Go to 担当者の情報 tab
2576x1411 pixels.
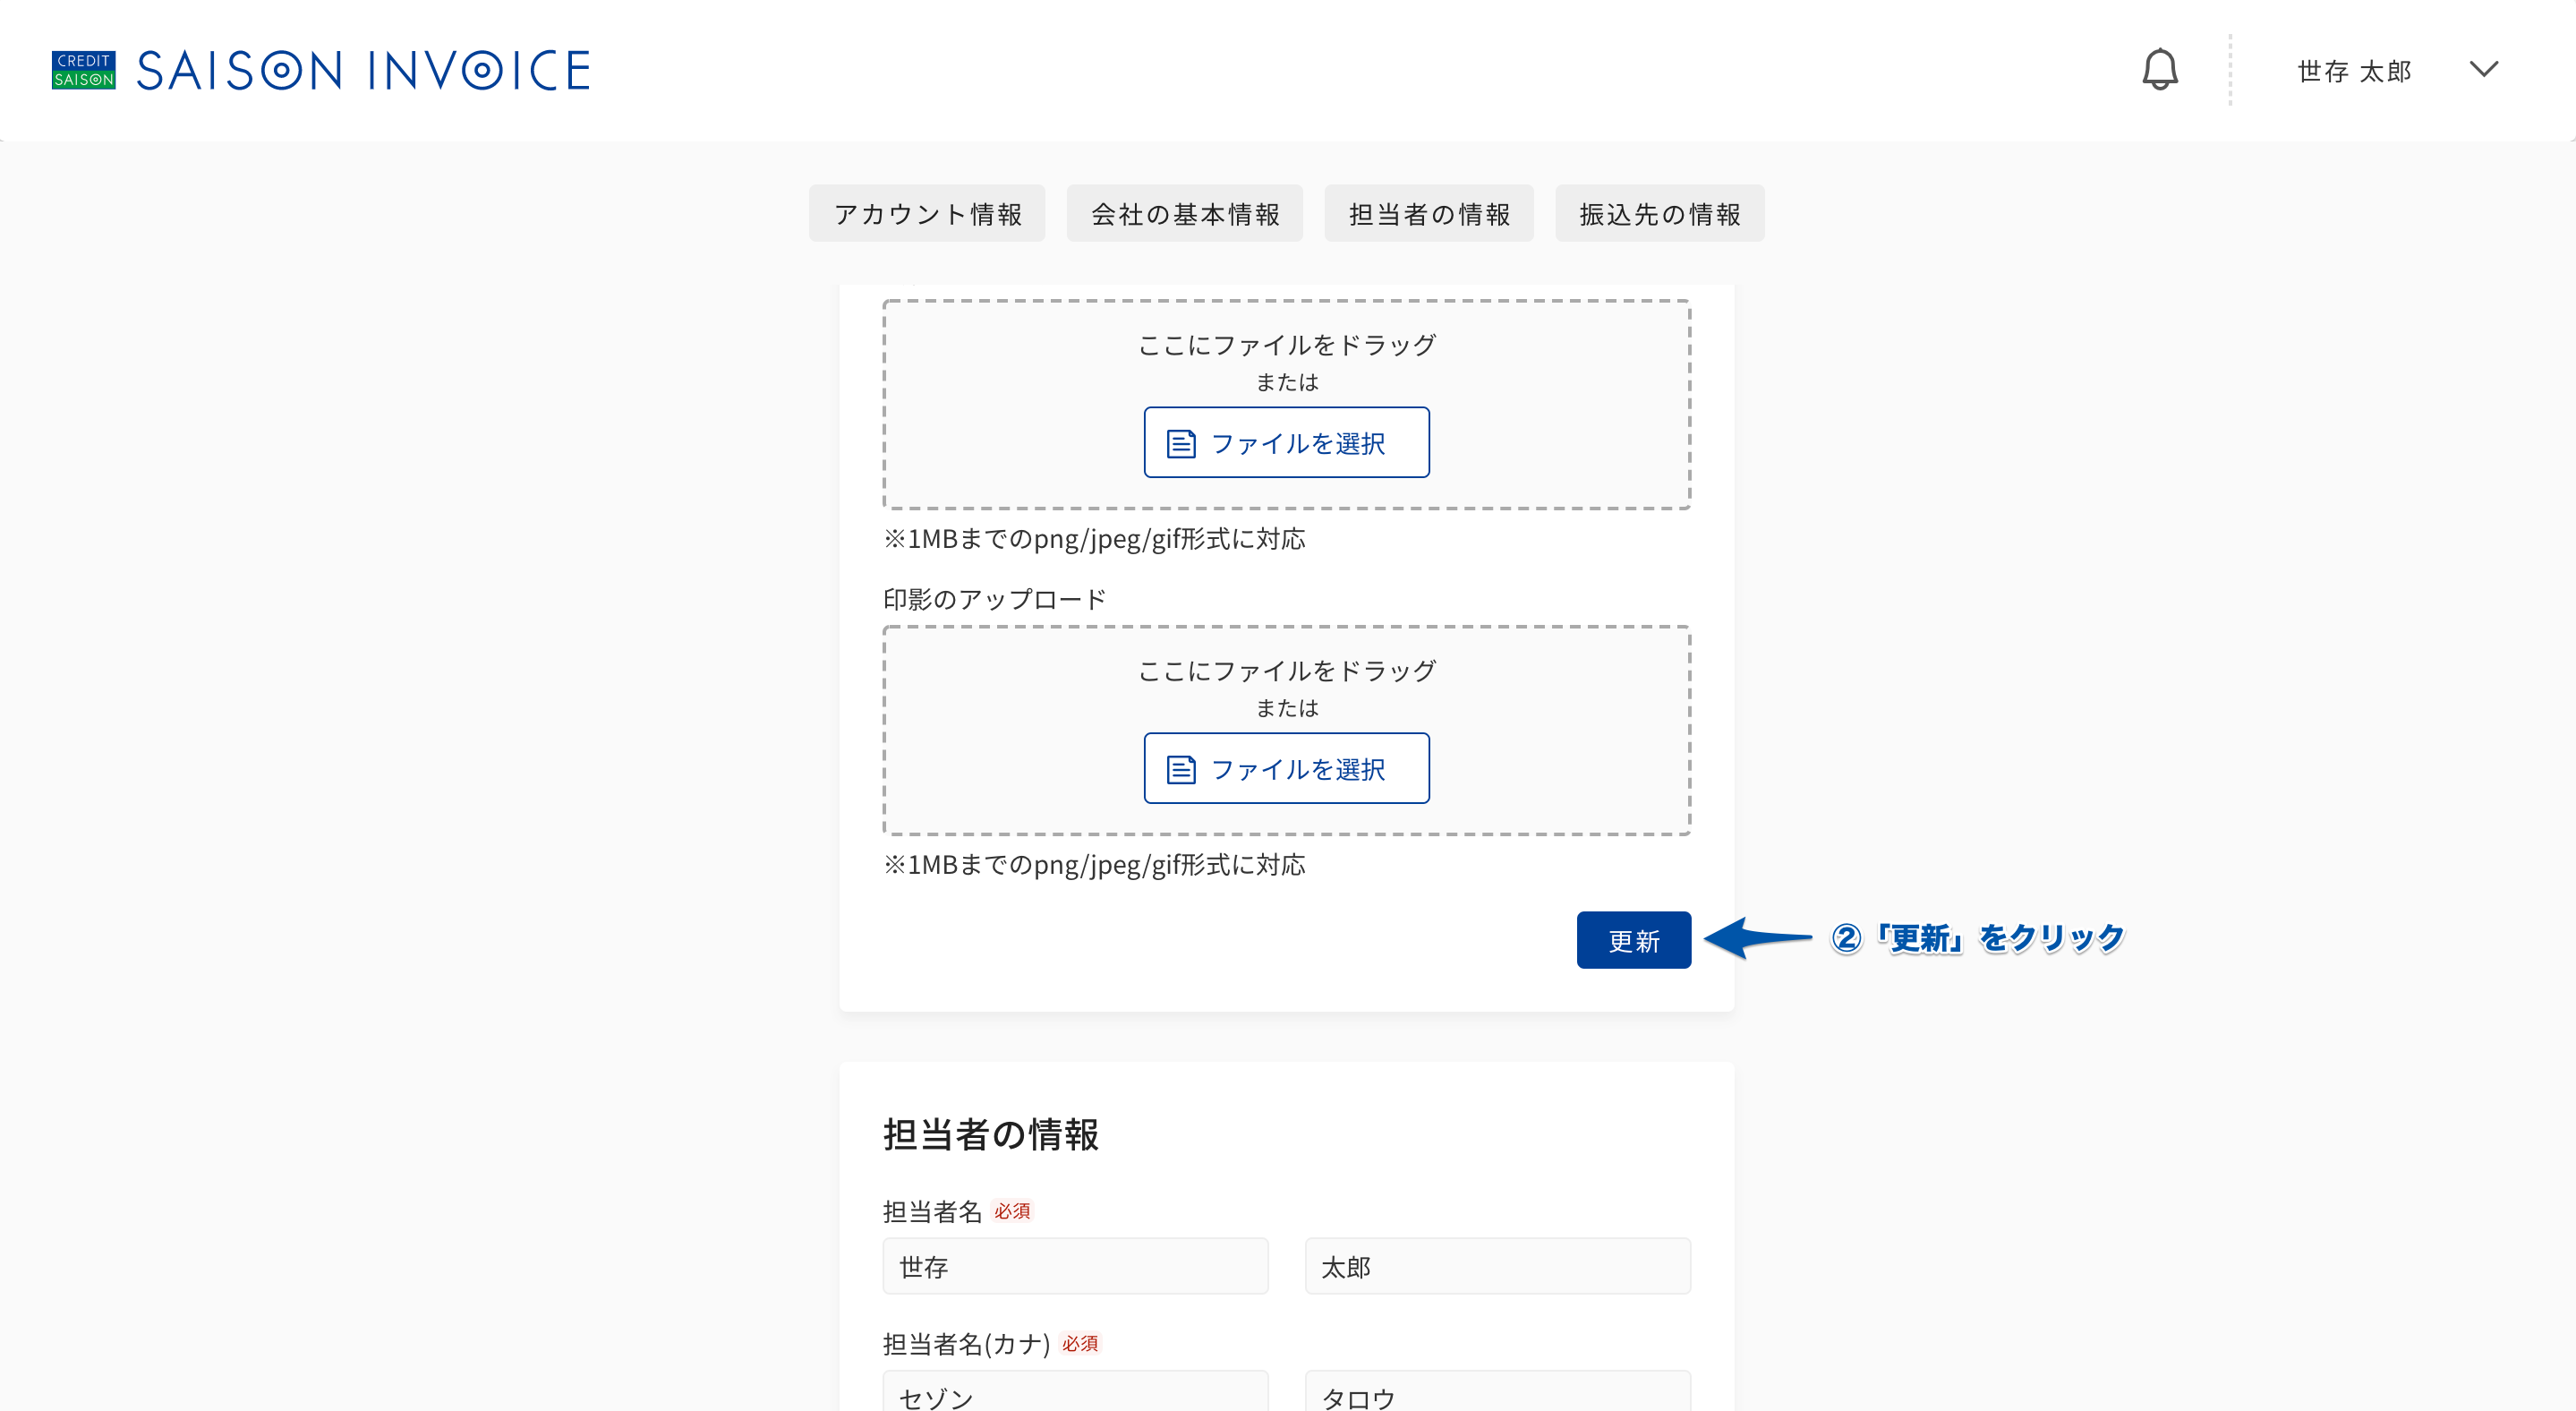click(1429, 213)
